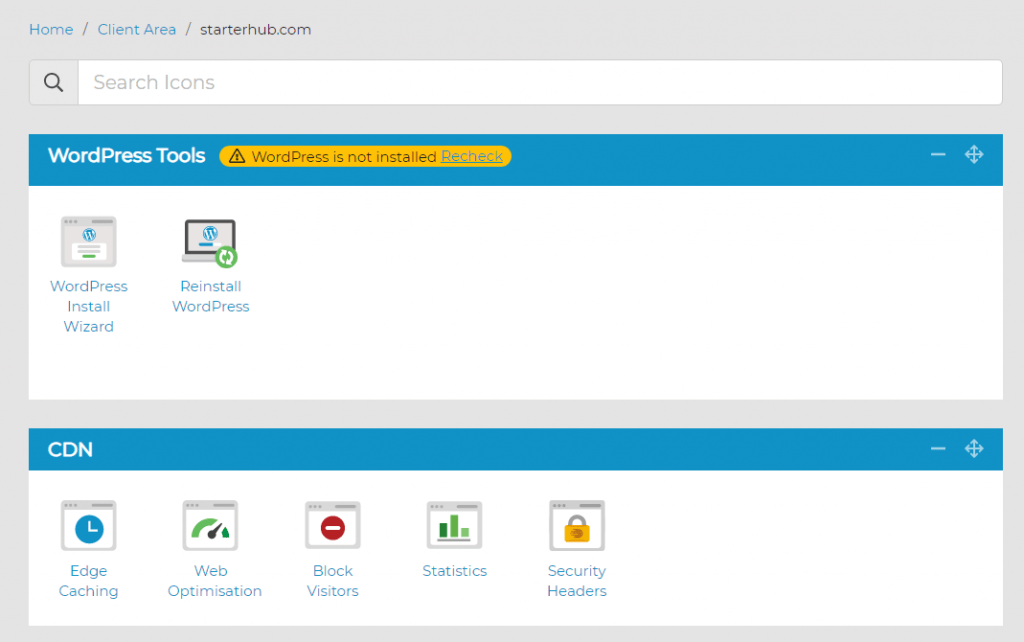Click the Statistics text label
Image resolution: width=1024 pixels, height=642 pixels.
(x=455, y=571)
